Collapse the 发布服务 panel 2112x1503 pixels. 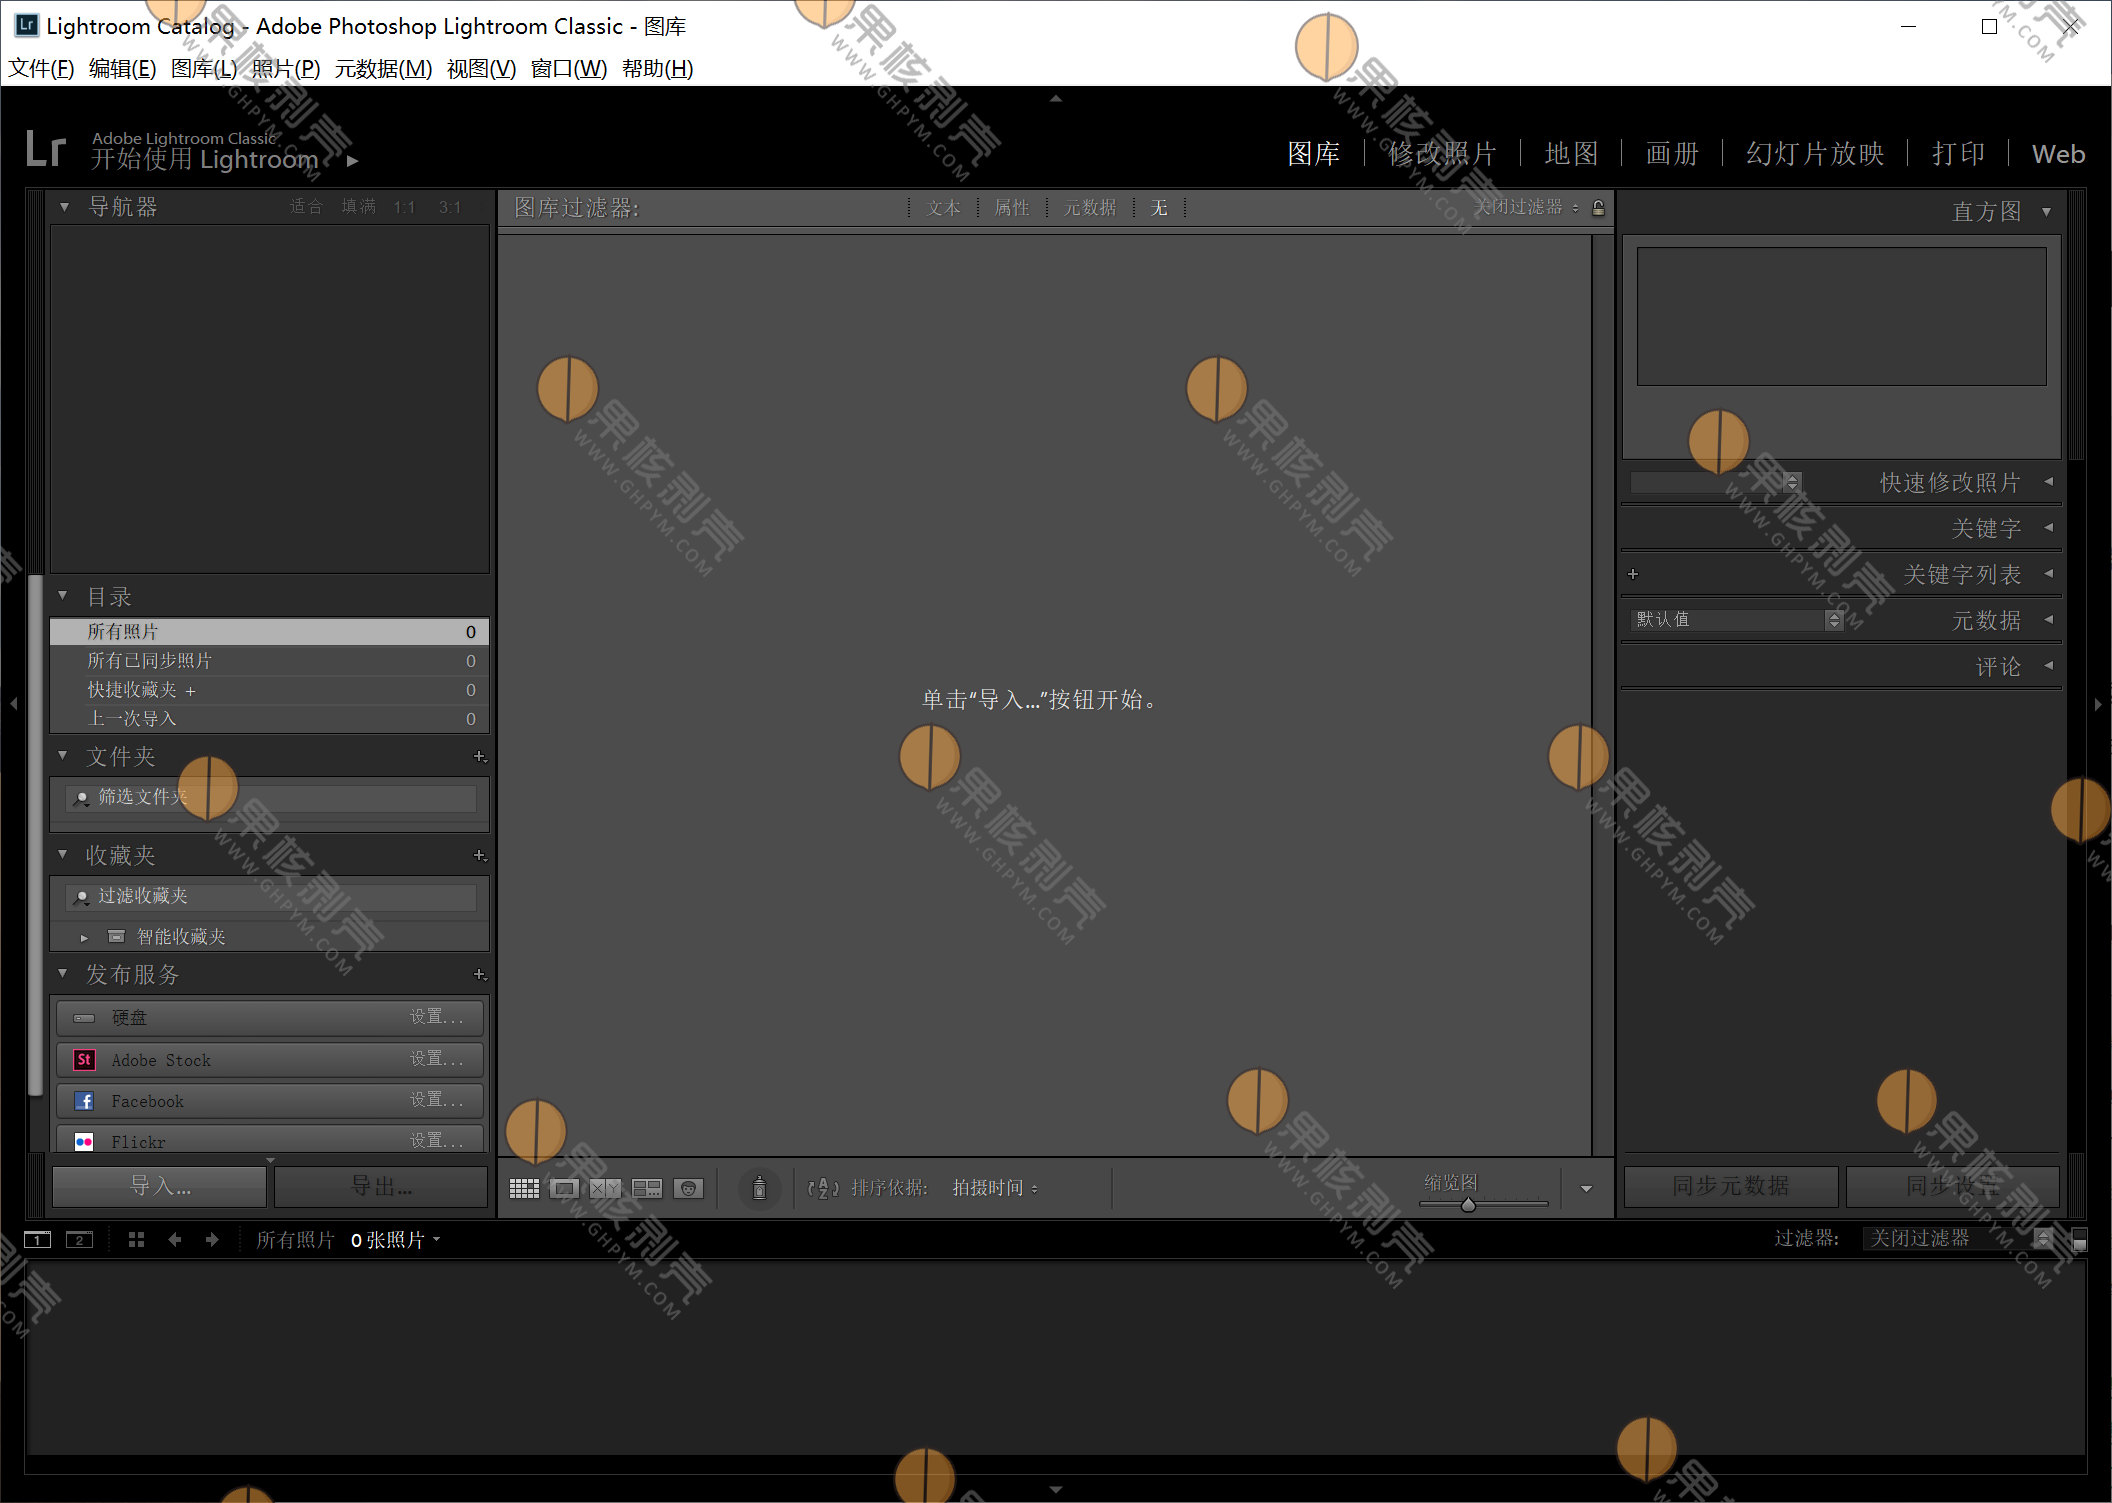coord(63,973)
